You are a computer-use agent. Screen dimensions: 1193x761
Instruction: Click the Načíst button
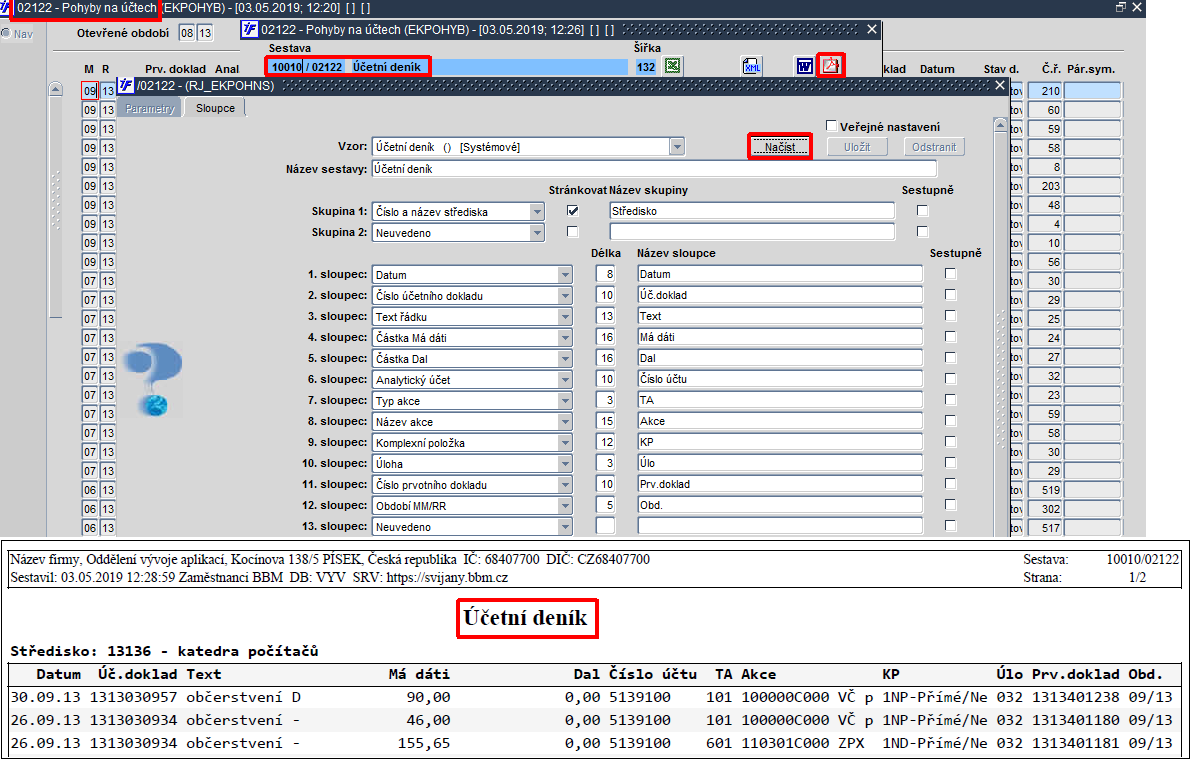pyautogui.click(x=780, y=147)
